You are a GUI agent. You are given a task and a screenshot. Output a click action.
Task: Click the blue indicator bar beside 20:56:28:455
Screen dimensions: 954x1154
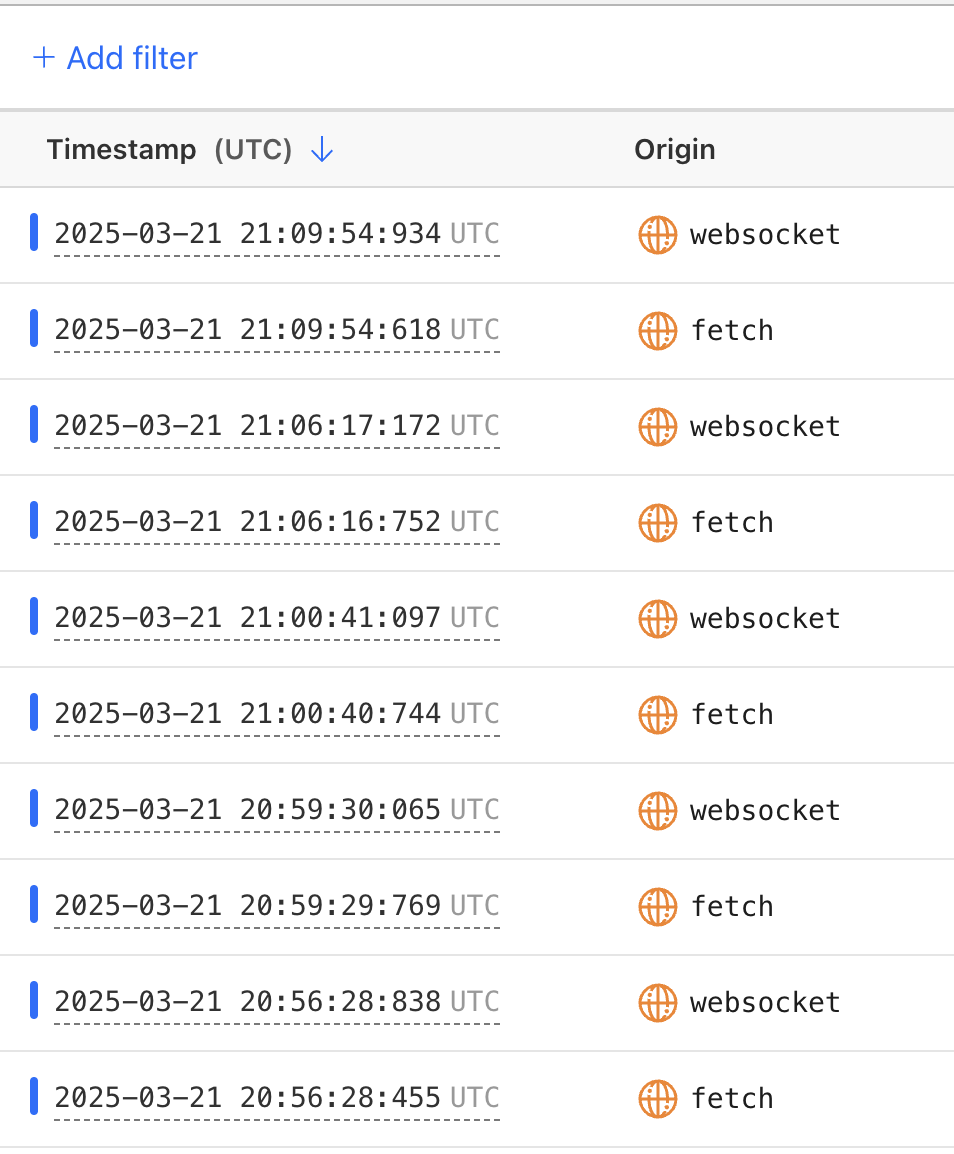(34, 1095)
